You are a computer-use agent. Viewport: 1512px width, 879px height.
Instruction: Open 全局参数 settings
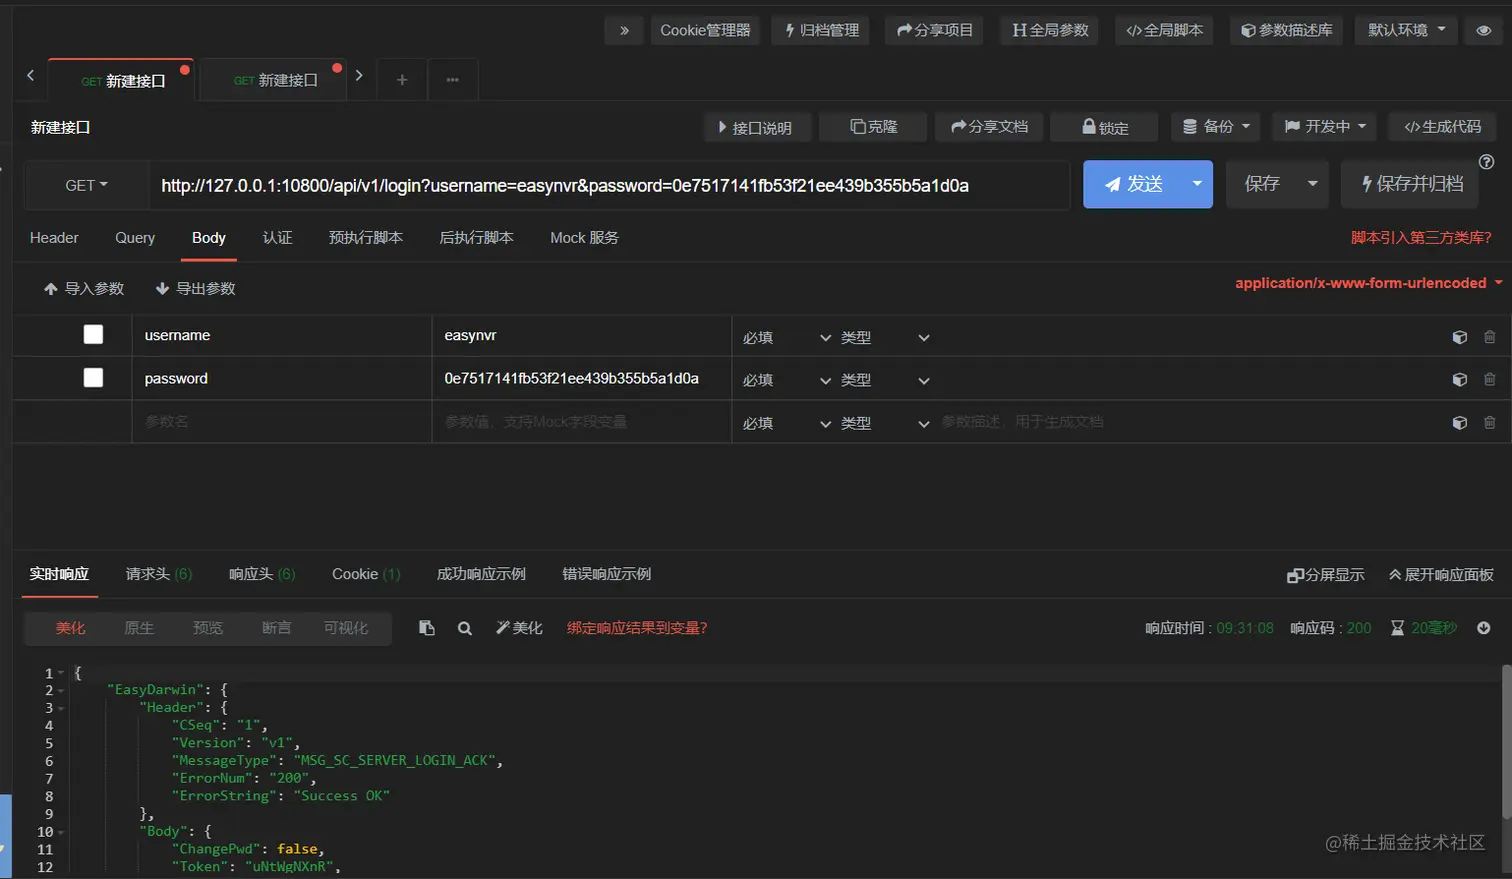pyautogui.click(x=1050, y=30)
